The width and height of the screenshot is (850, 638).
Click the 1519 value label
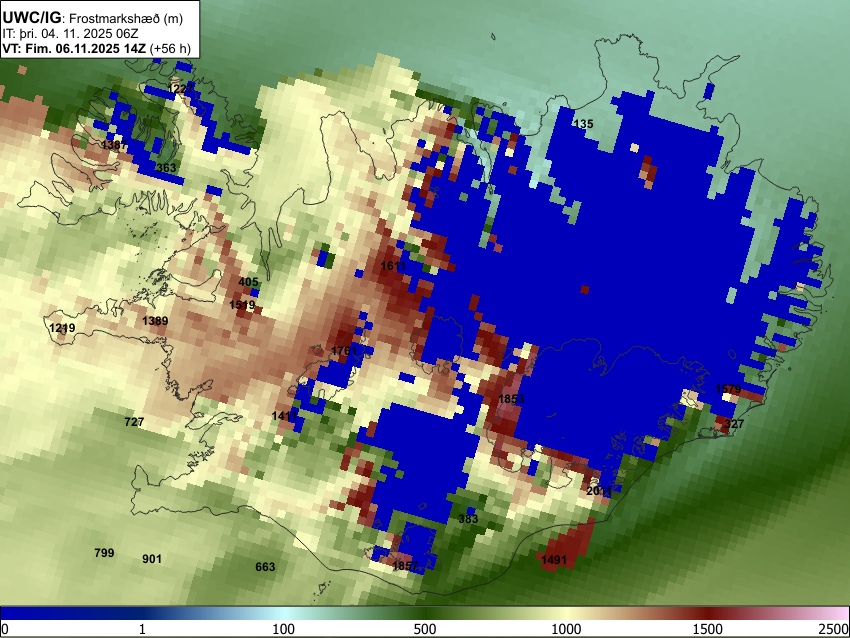coord(242,305)
